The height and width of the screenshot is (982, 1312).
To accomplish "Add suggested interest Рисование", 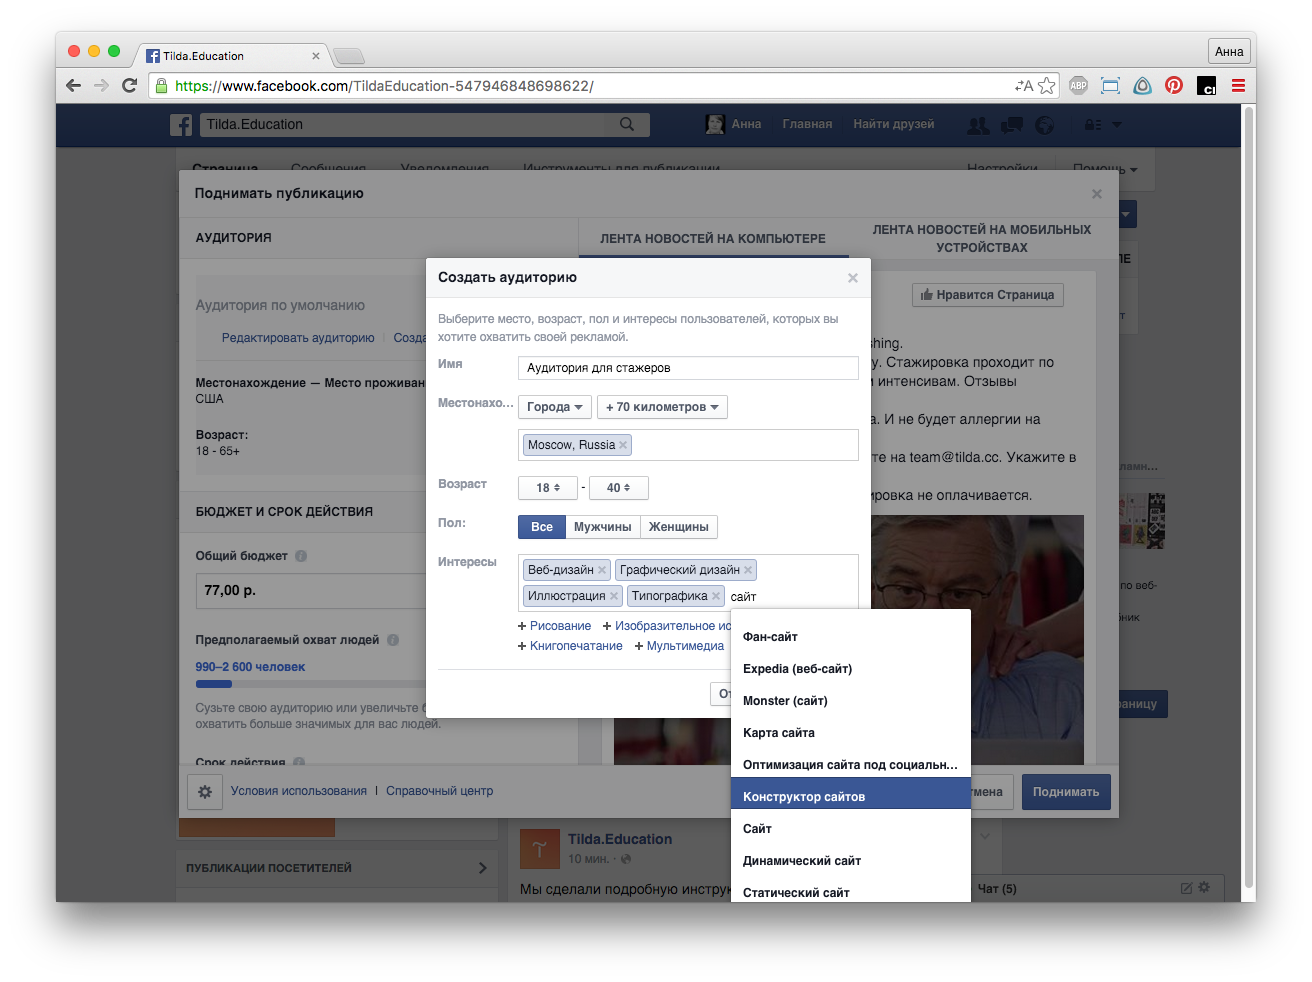I will pyautogui.click(x=554, y=626).
